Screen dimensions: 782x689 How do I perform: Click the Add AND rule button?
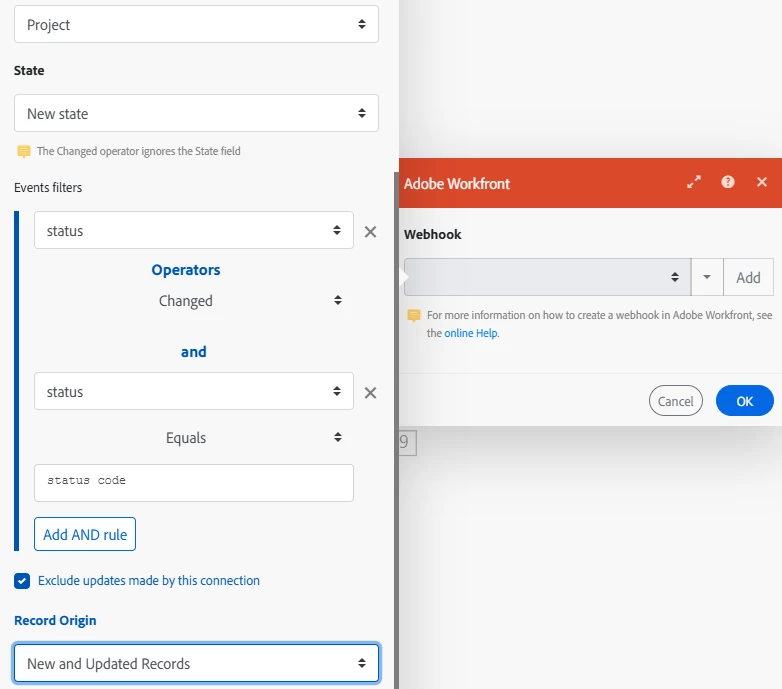coord(85,534)
